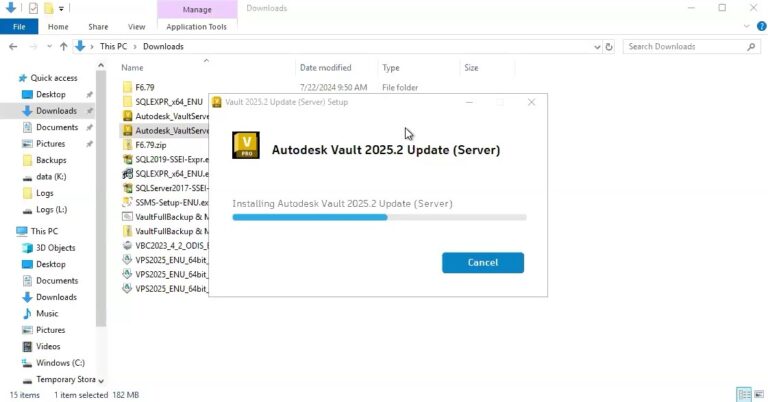Switch to the Home ribbon tab
The image size is (768, 402).
point(58,26)
